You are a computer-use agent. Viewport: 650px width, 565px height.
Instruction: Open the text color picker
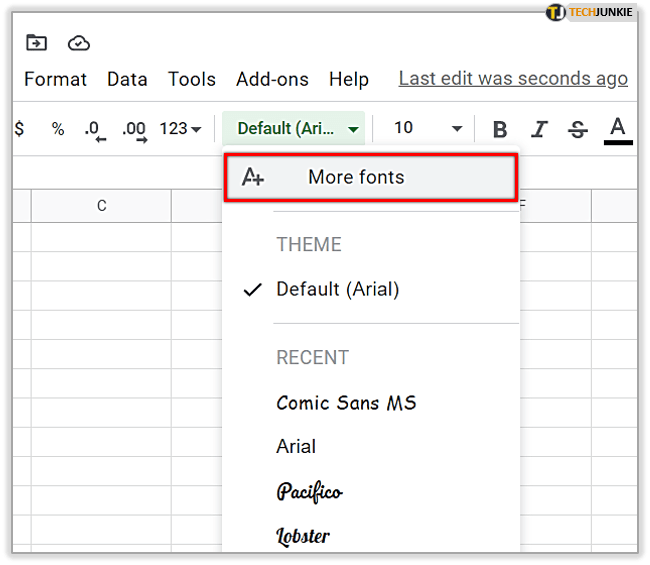pos(618,129)
